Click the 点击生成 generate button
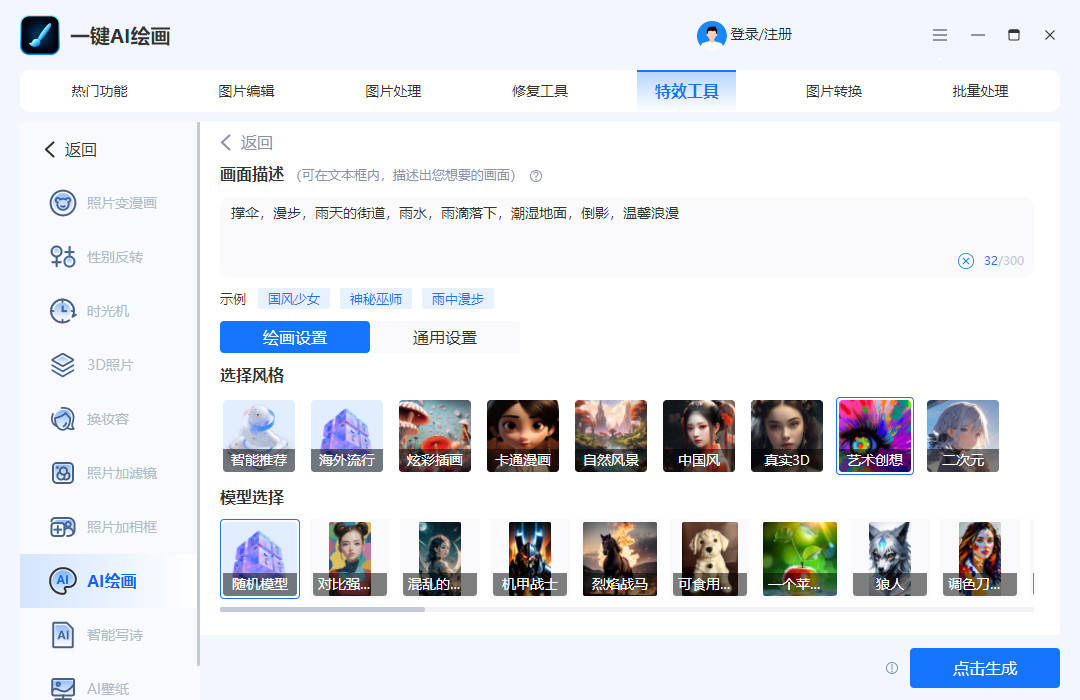 984,668
